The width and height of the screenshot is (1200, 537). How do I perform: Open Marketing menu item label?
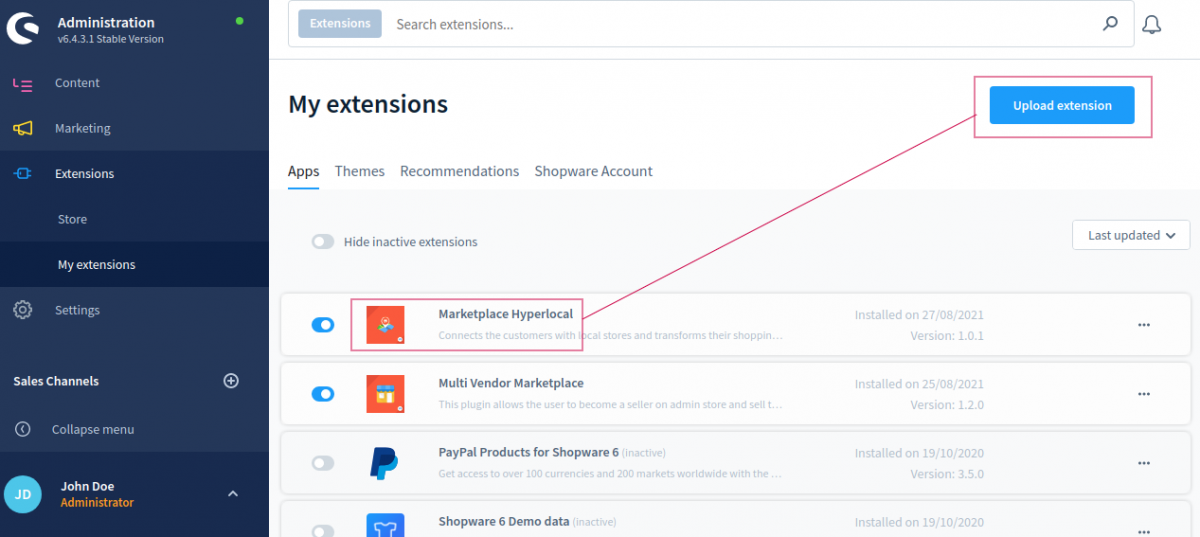point(83,128)
